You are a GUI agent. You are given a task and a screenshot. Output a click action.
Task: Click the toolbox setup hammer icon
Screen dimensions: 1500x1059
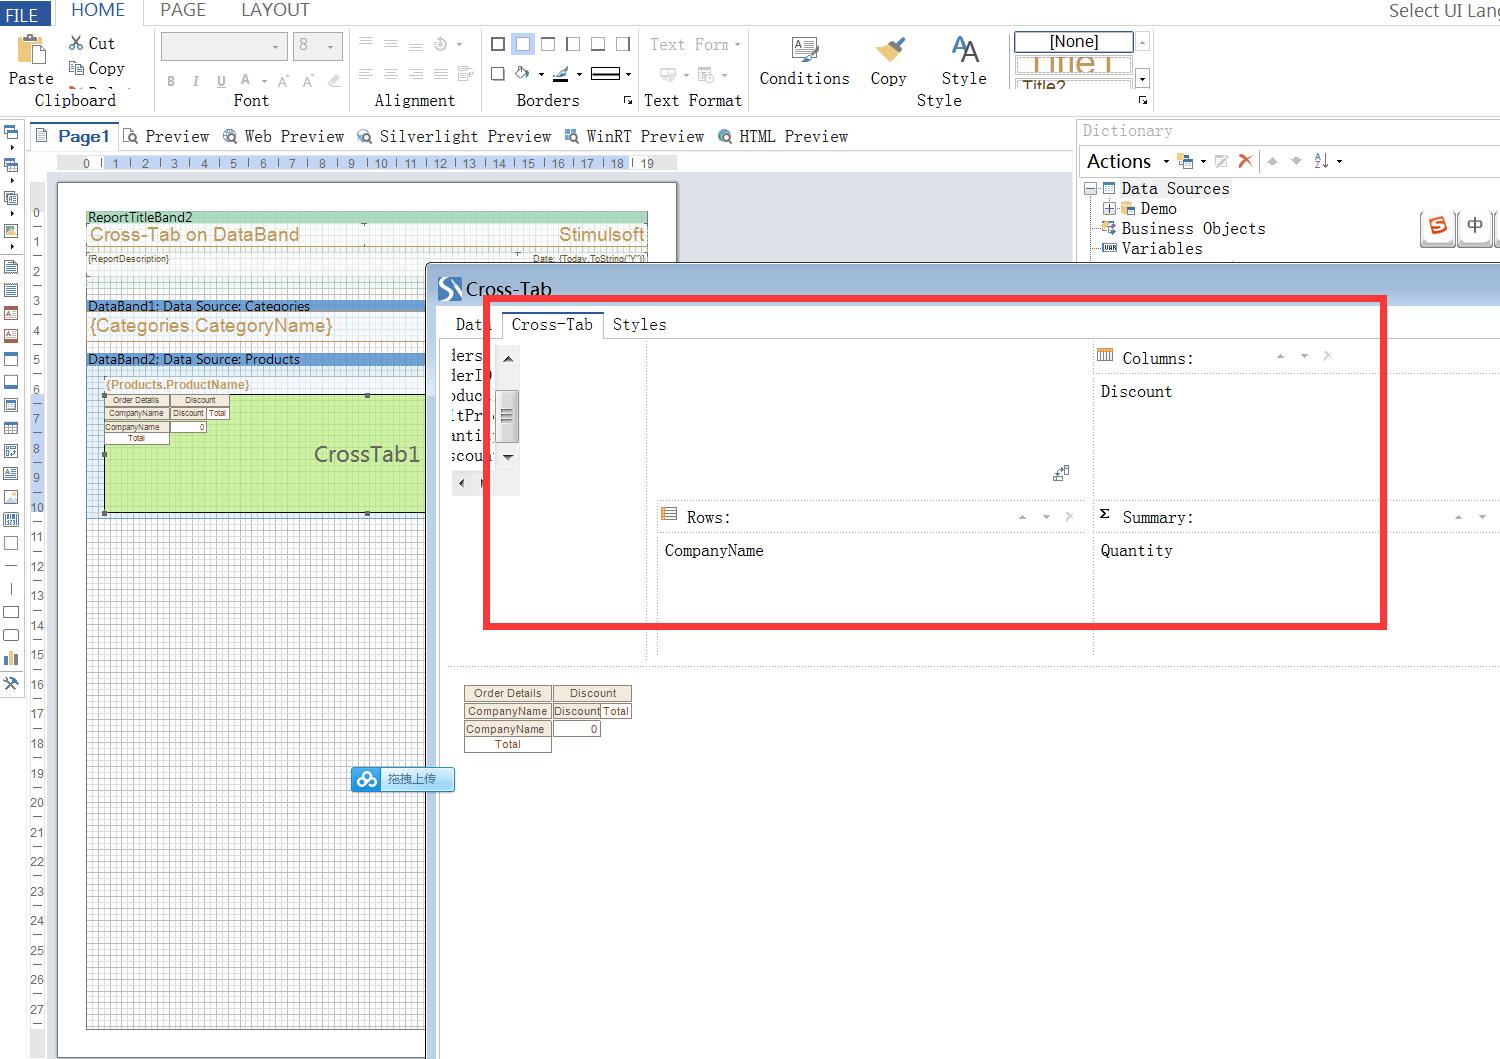pos(11,684)
